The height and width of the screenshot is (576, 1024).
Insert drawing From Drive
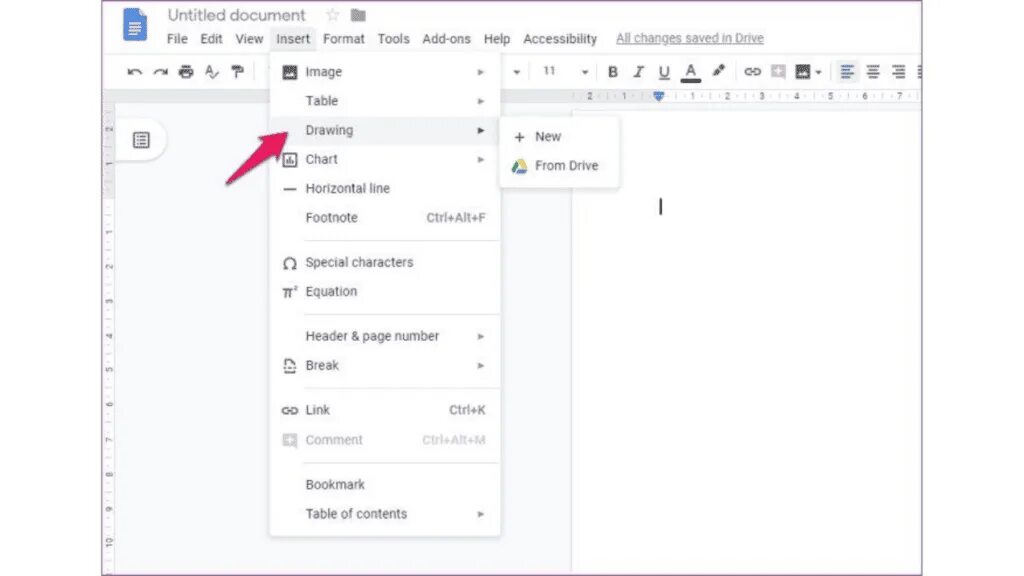(559, 166)
